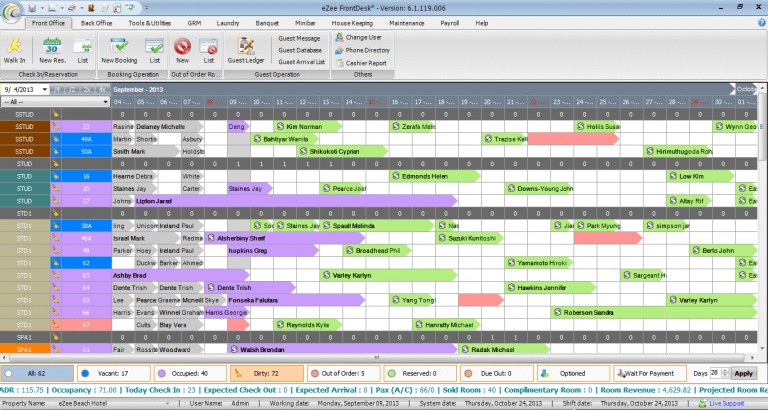Image resolution: width=768 pixels, height=410 pixels.
Task: Expand the quick access toolbar customize arrow
Action: tap(147, 8)
